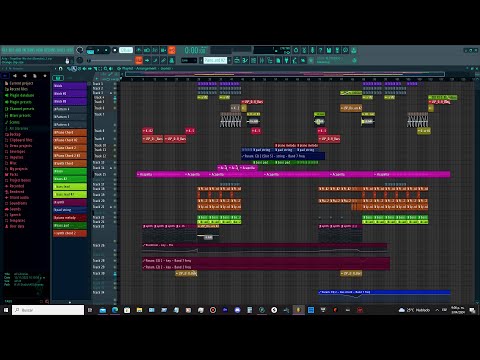
Task: Expand Channel presets in the browser
Action: point(20,109)
